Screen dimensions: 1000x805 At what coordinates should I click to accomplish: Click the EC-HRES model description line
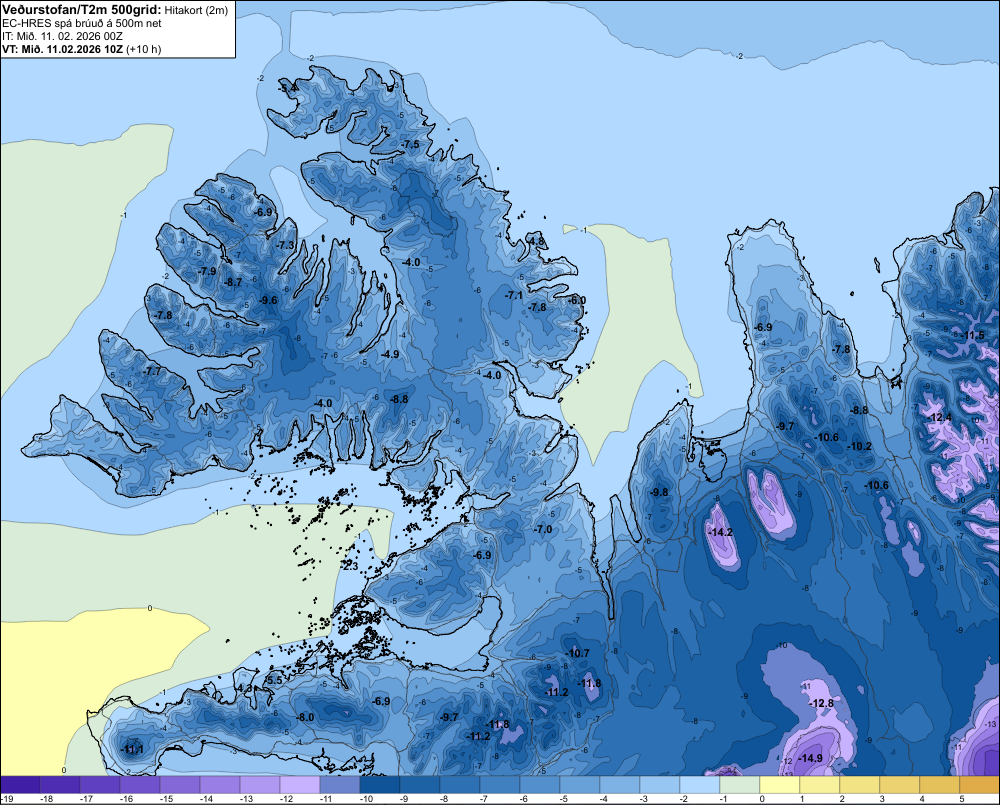click(82, 24)
